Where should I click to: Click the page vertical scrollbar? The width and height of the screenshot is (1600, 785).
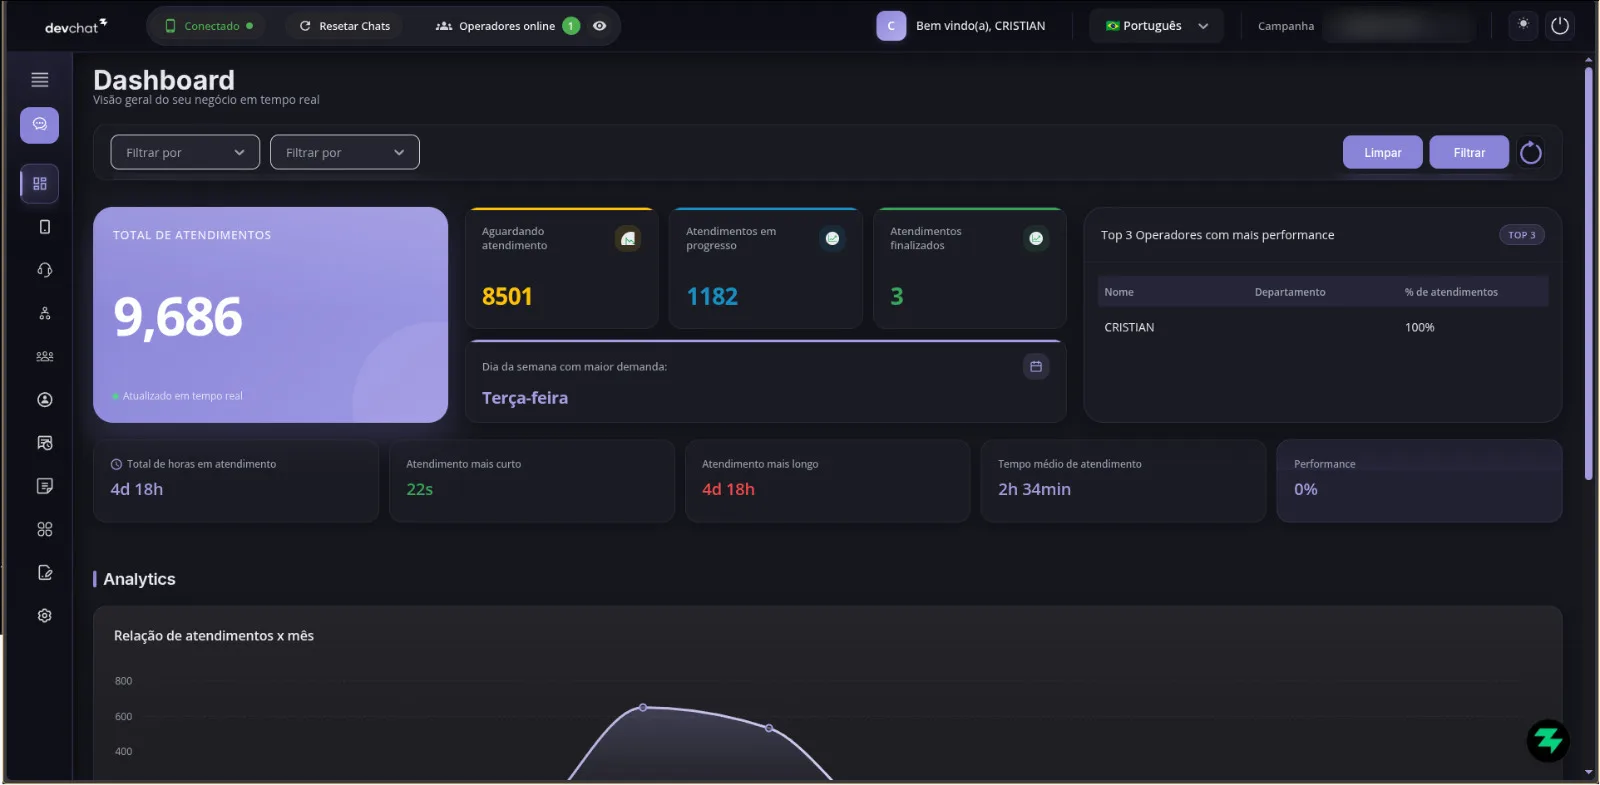(1589, 272)
